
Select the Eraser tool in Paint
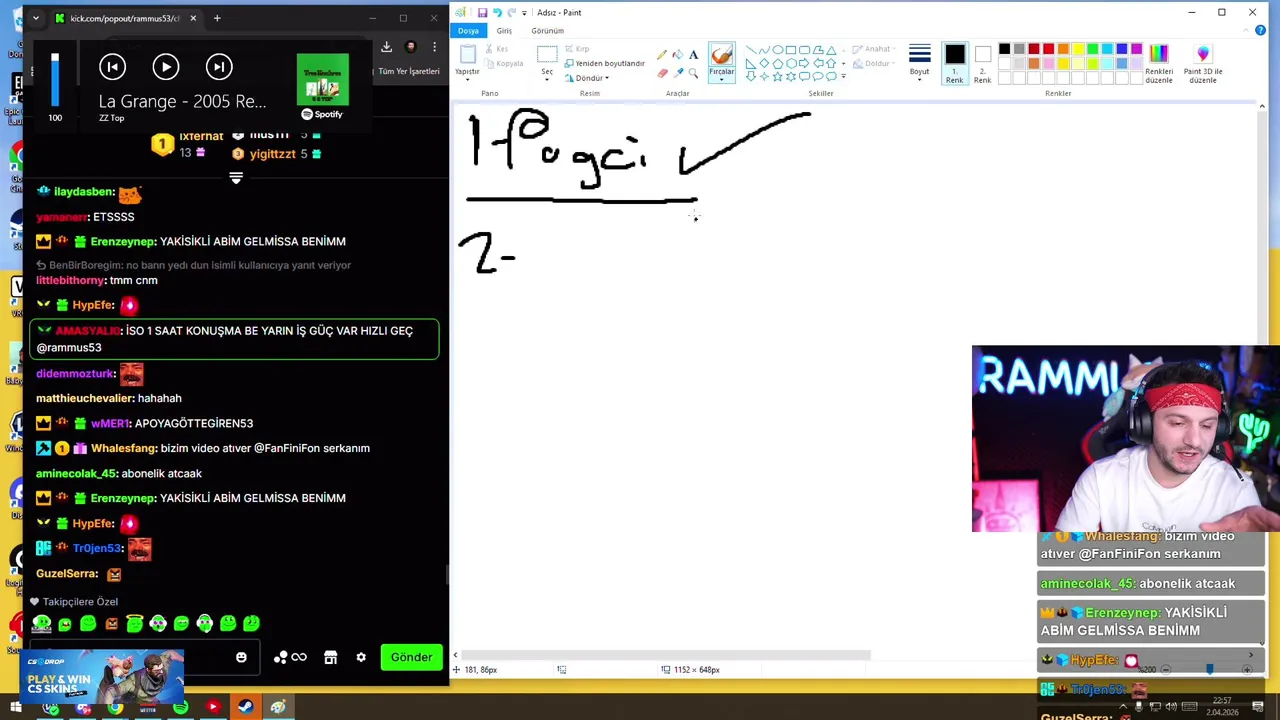click(x=662, y=73)
